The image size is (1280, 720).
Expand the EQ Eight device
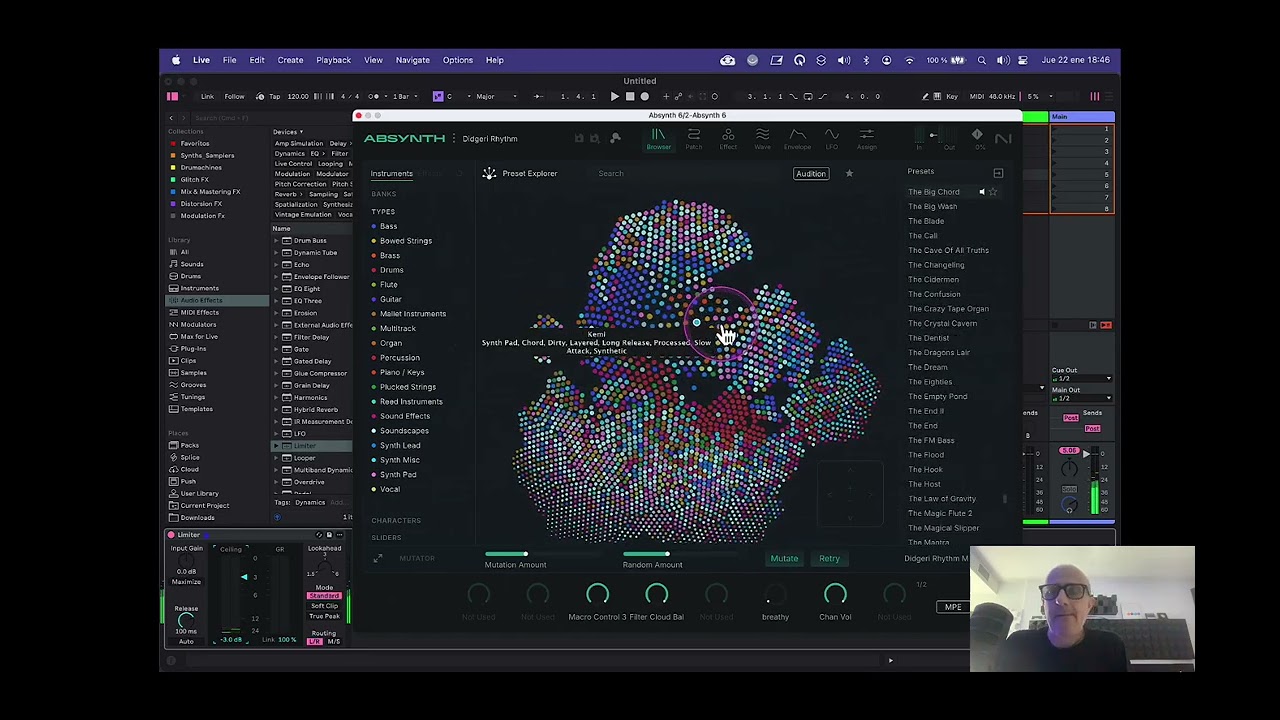pyautogui.click(x=277, y=289)
